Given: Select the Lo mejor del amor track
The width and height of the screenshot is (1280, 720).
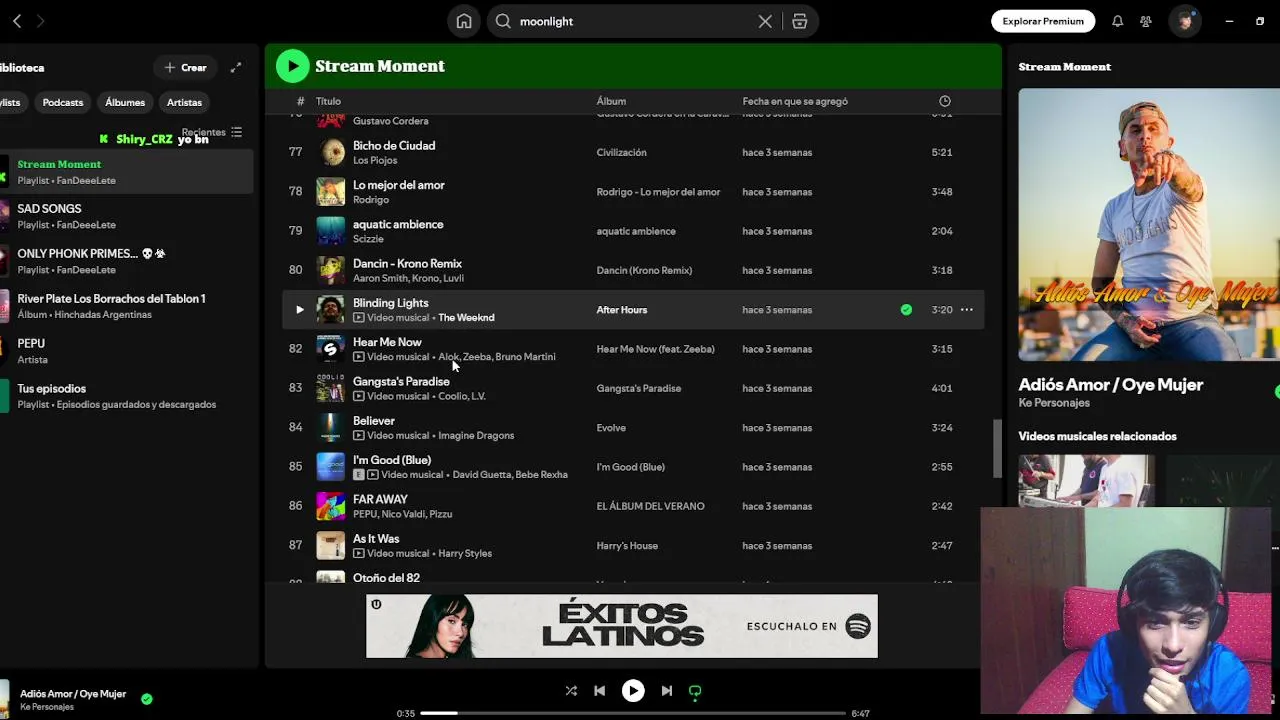Looking at the screenshot, I should [x=399, y=185].
